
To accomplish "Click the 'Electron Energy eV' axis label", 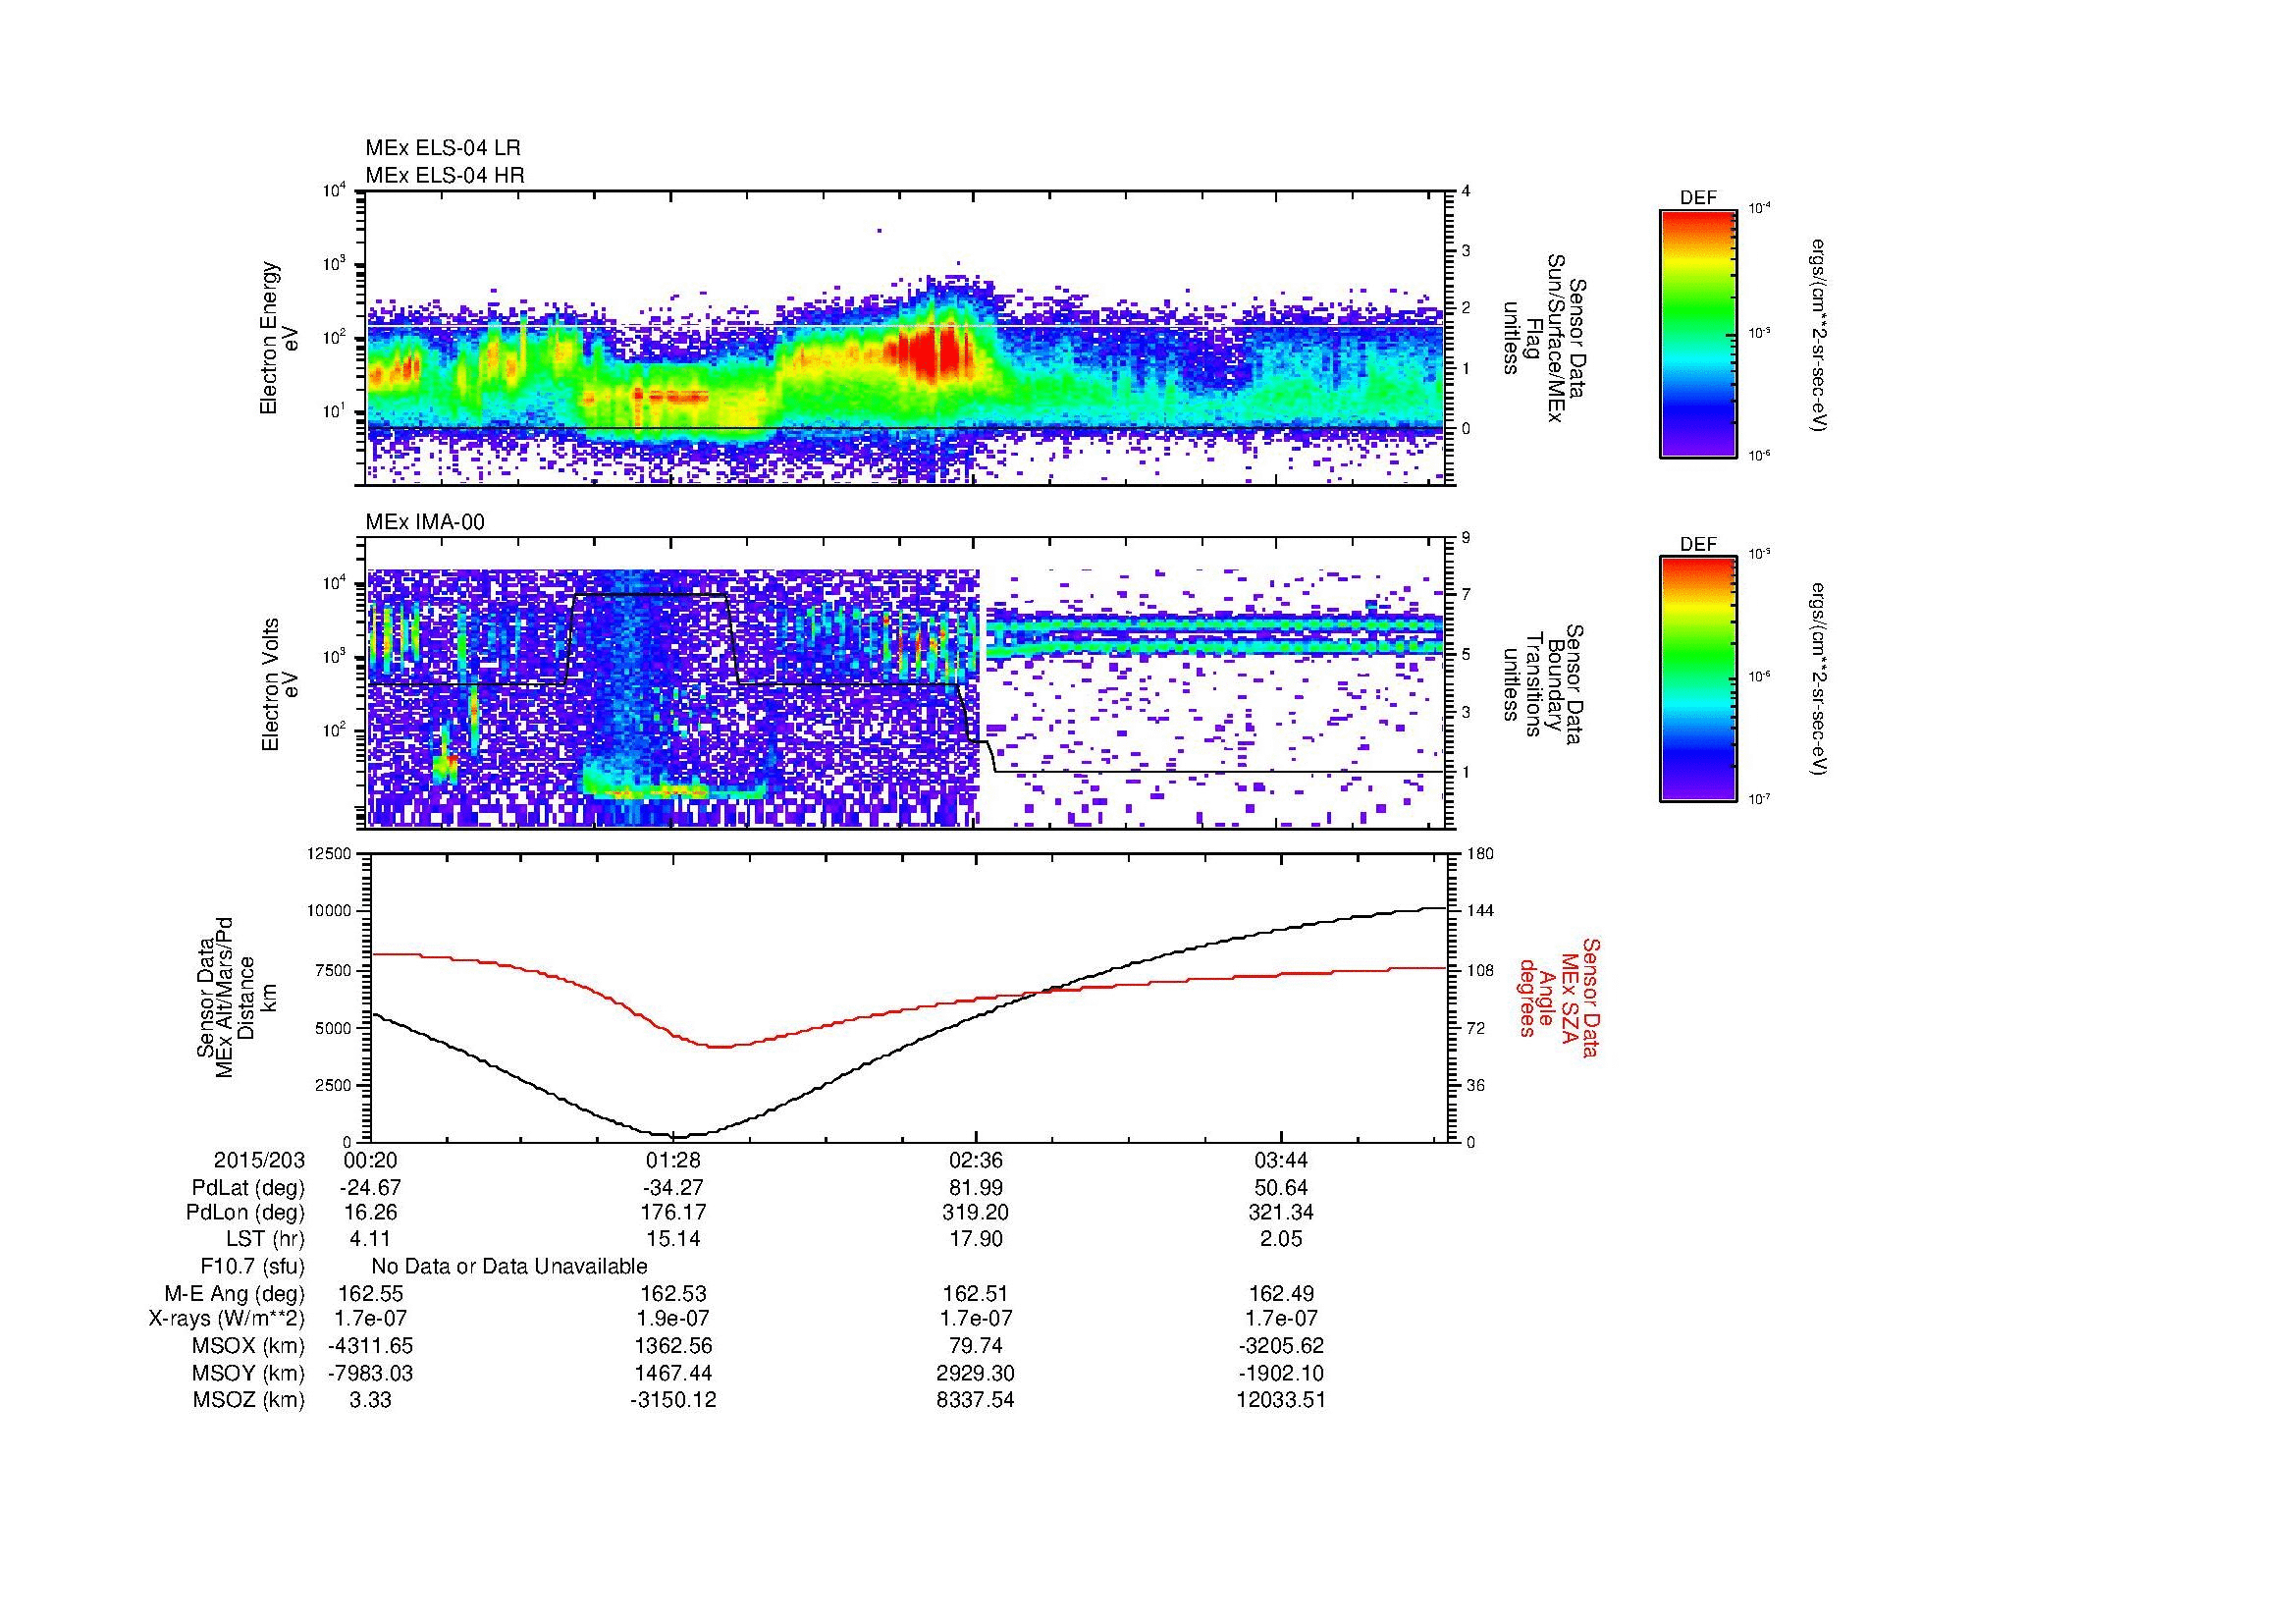I will 279,338.
